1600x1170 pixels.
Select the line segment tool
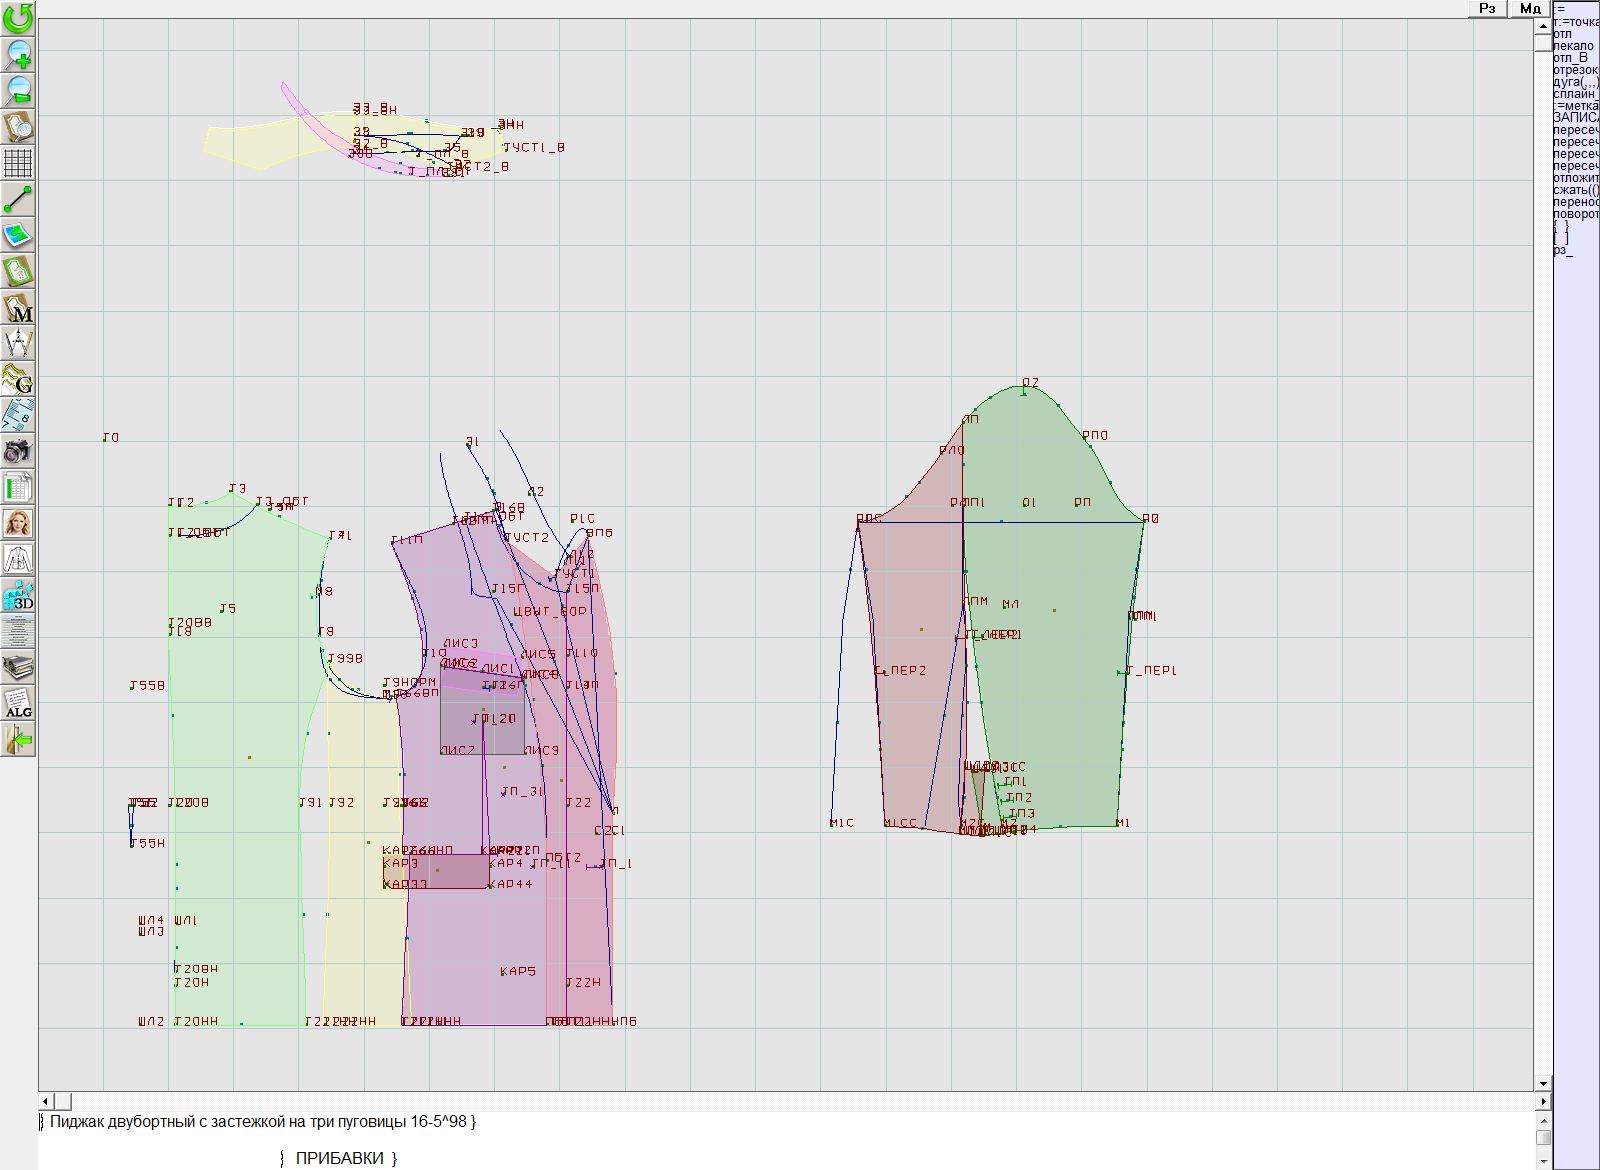pos(18,199)
